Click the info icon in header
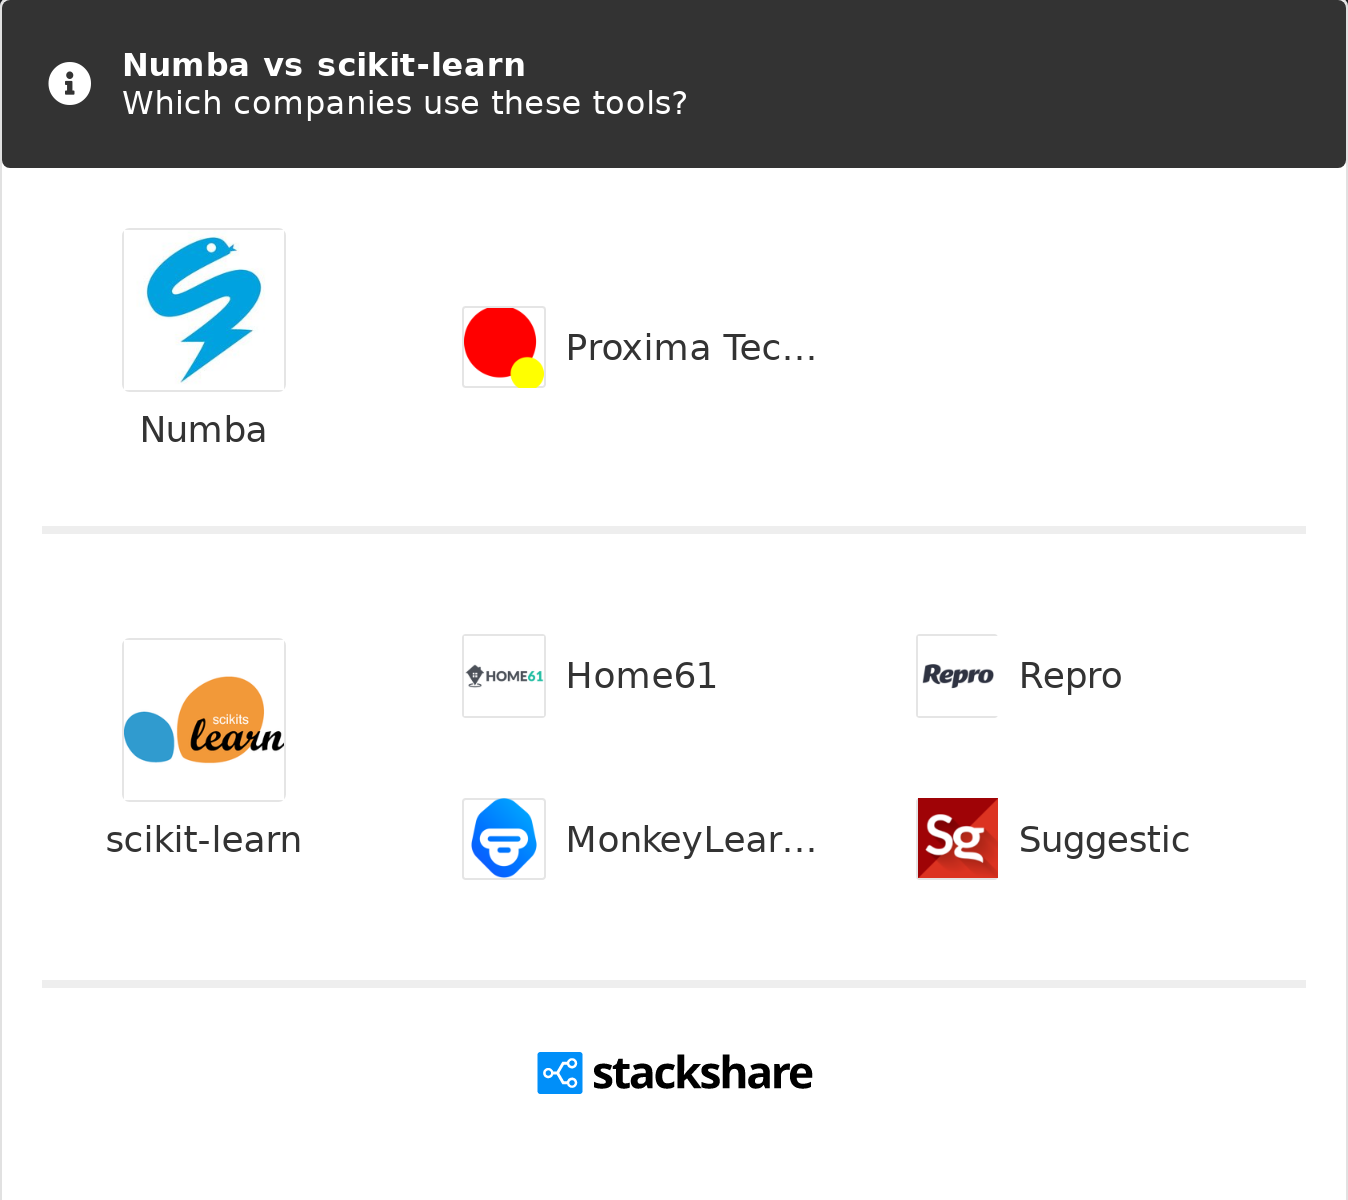The image size is (1348, 1200). 70,84
